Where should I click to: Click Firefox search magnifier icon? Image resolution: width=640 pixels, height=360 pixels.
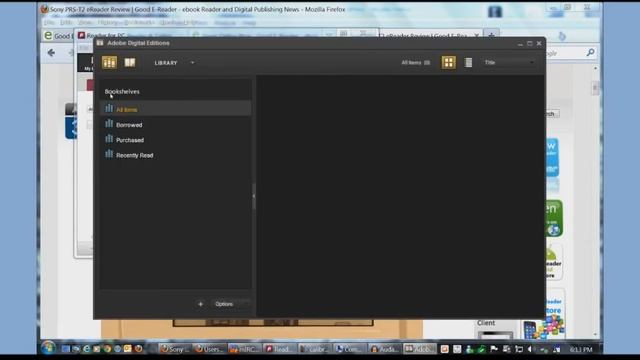(590, 52)
